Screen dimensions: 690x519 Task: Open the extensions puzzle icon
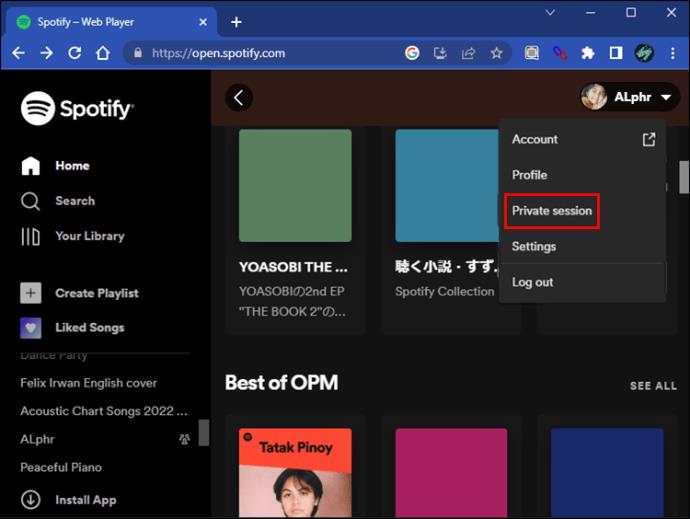click(587, 53)
